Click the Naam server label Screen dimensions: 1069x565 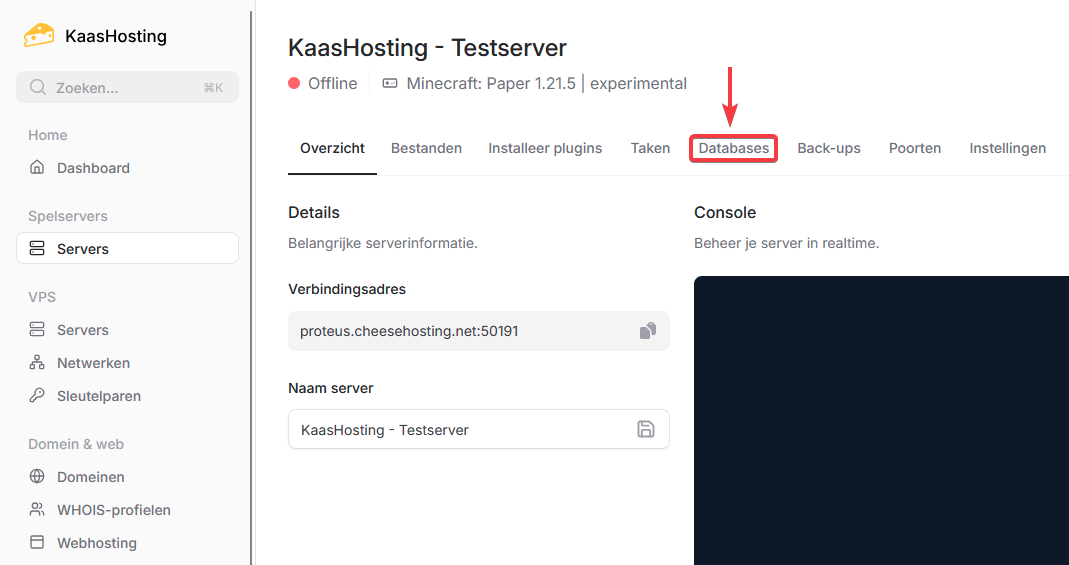(331, 388)
